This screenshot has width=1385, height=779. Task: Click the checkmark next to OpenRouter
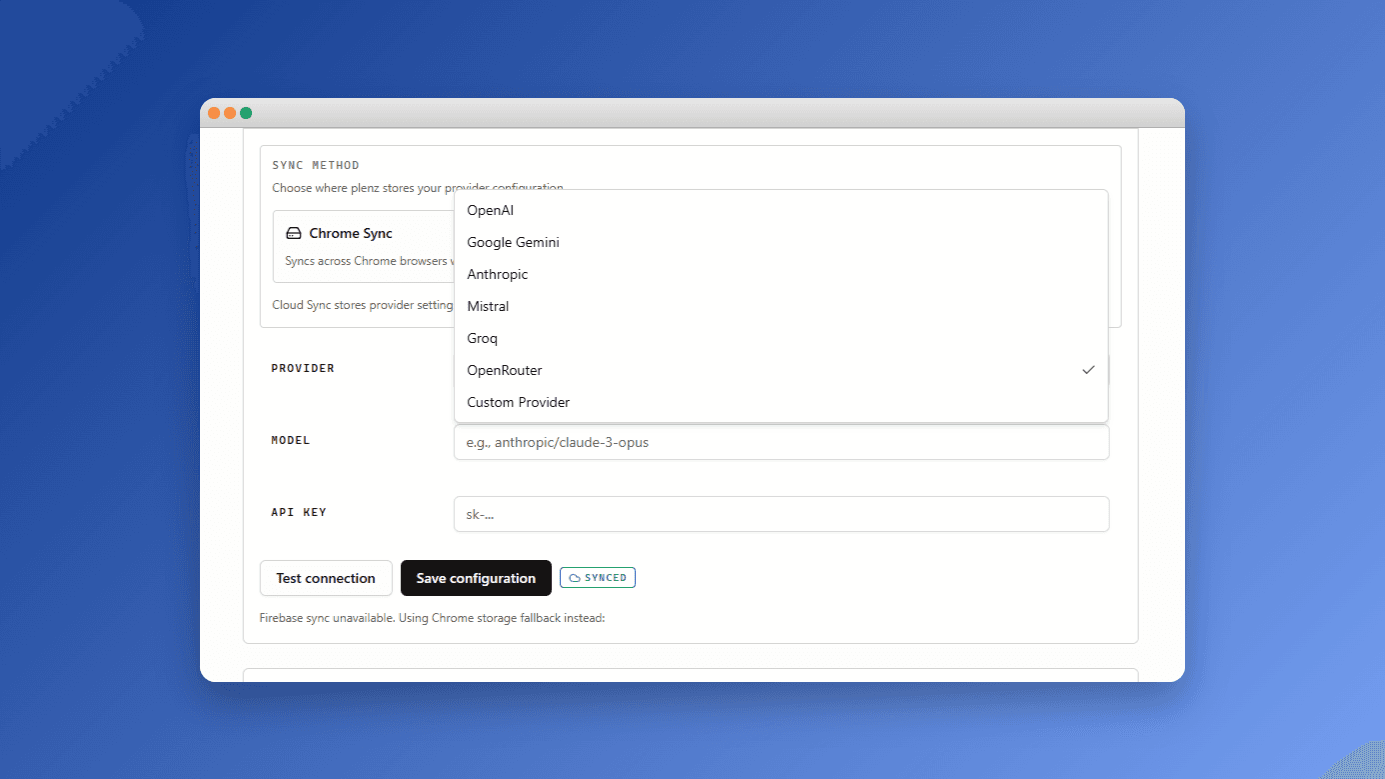tap(1088, 370)
